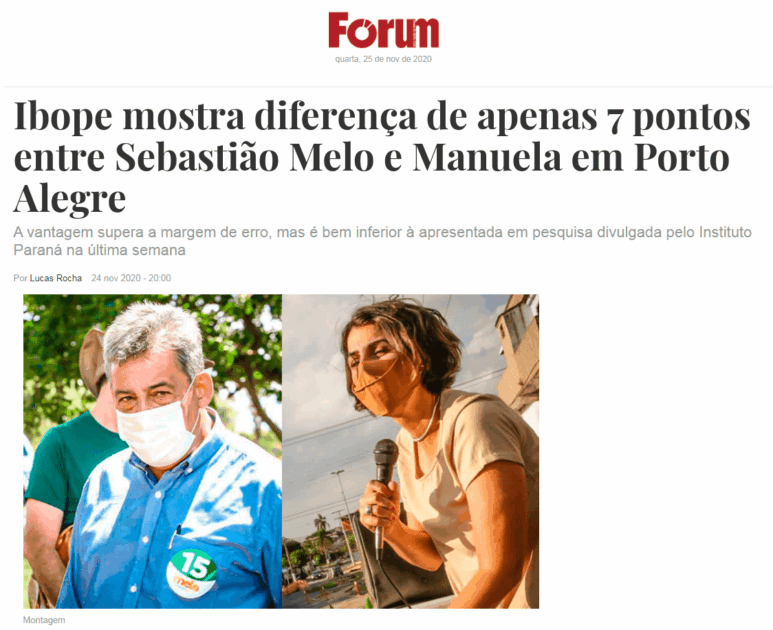Viewport: 773px width, 630px height.
Task: Click the article headline starting with Ibope
Action: coord(383,157)
